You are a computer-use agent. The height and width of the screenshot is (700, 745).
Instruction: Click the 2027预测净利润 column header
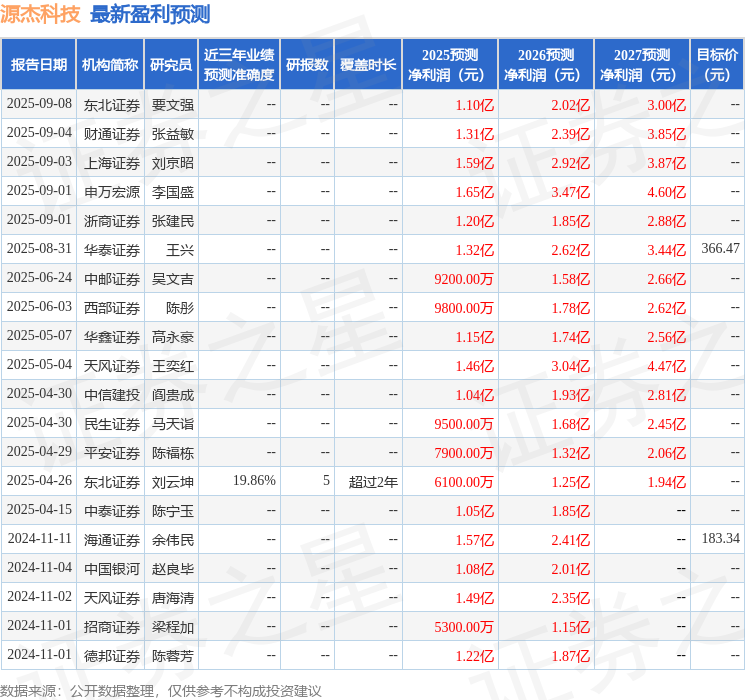(x=642, y=65)
